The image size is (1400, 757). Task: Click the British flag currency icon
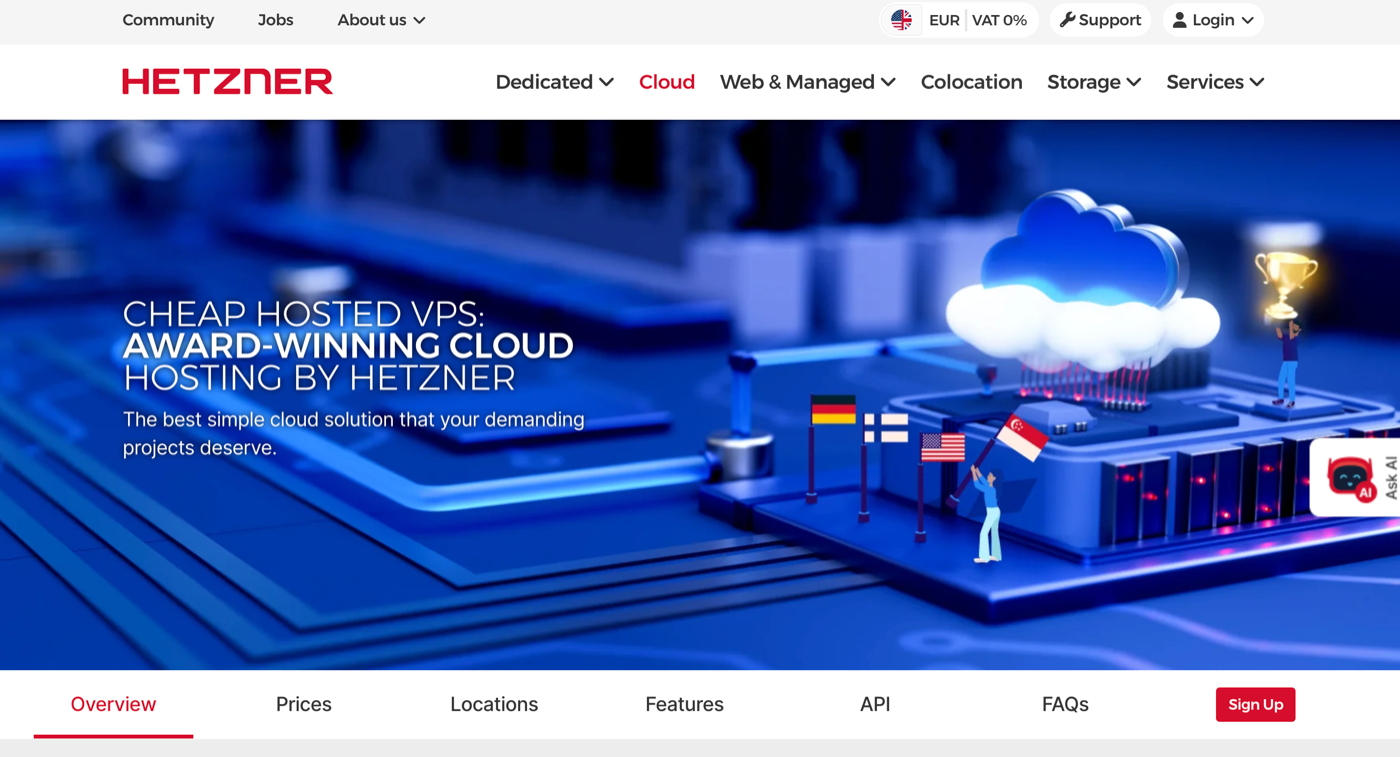point(899,19)
